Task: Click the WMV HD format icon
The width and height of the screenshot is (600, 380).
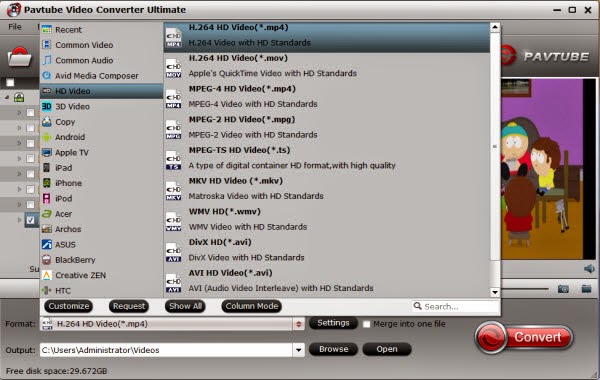Action: pos(173,222)
